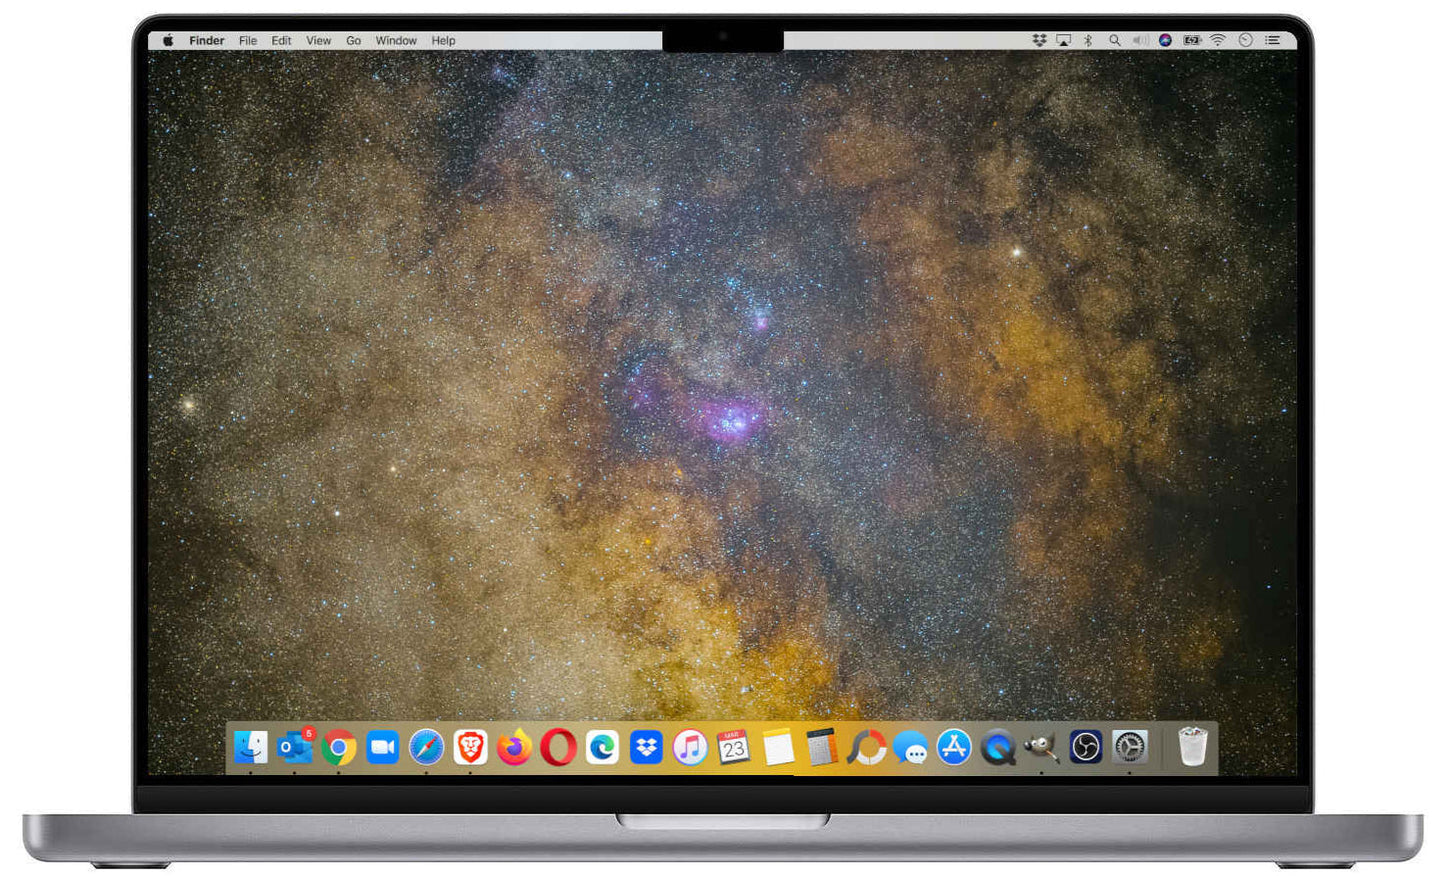Open Calendar showing June 23

(x=733, y=747)
